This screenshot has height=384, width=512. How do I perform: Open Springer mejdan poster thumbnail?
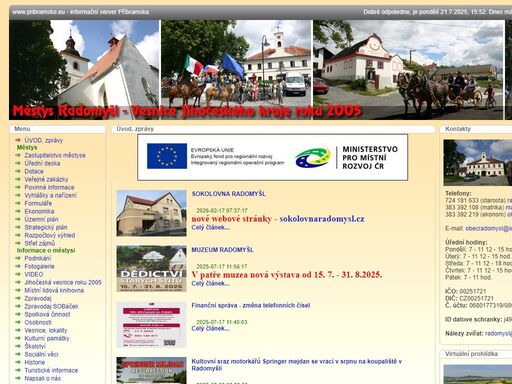coord(151,371)
